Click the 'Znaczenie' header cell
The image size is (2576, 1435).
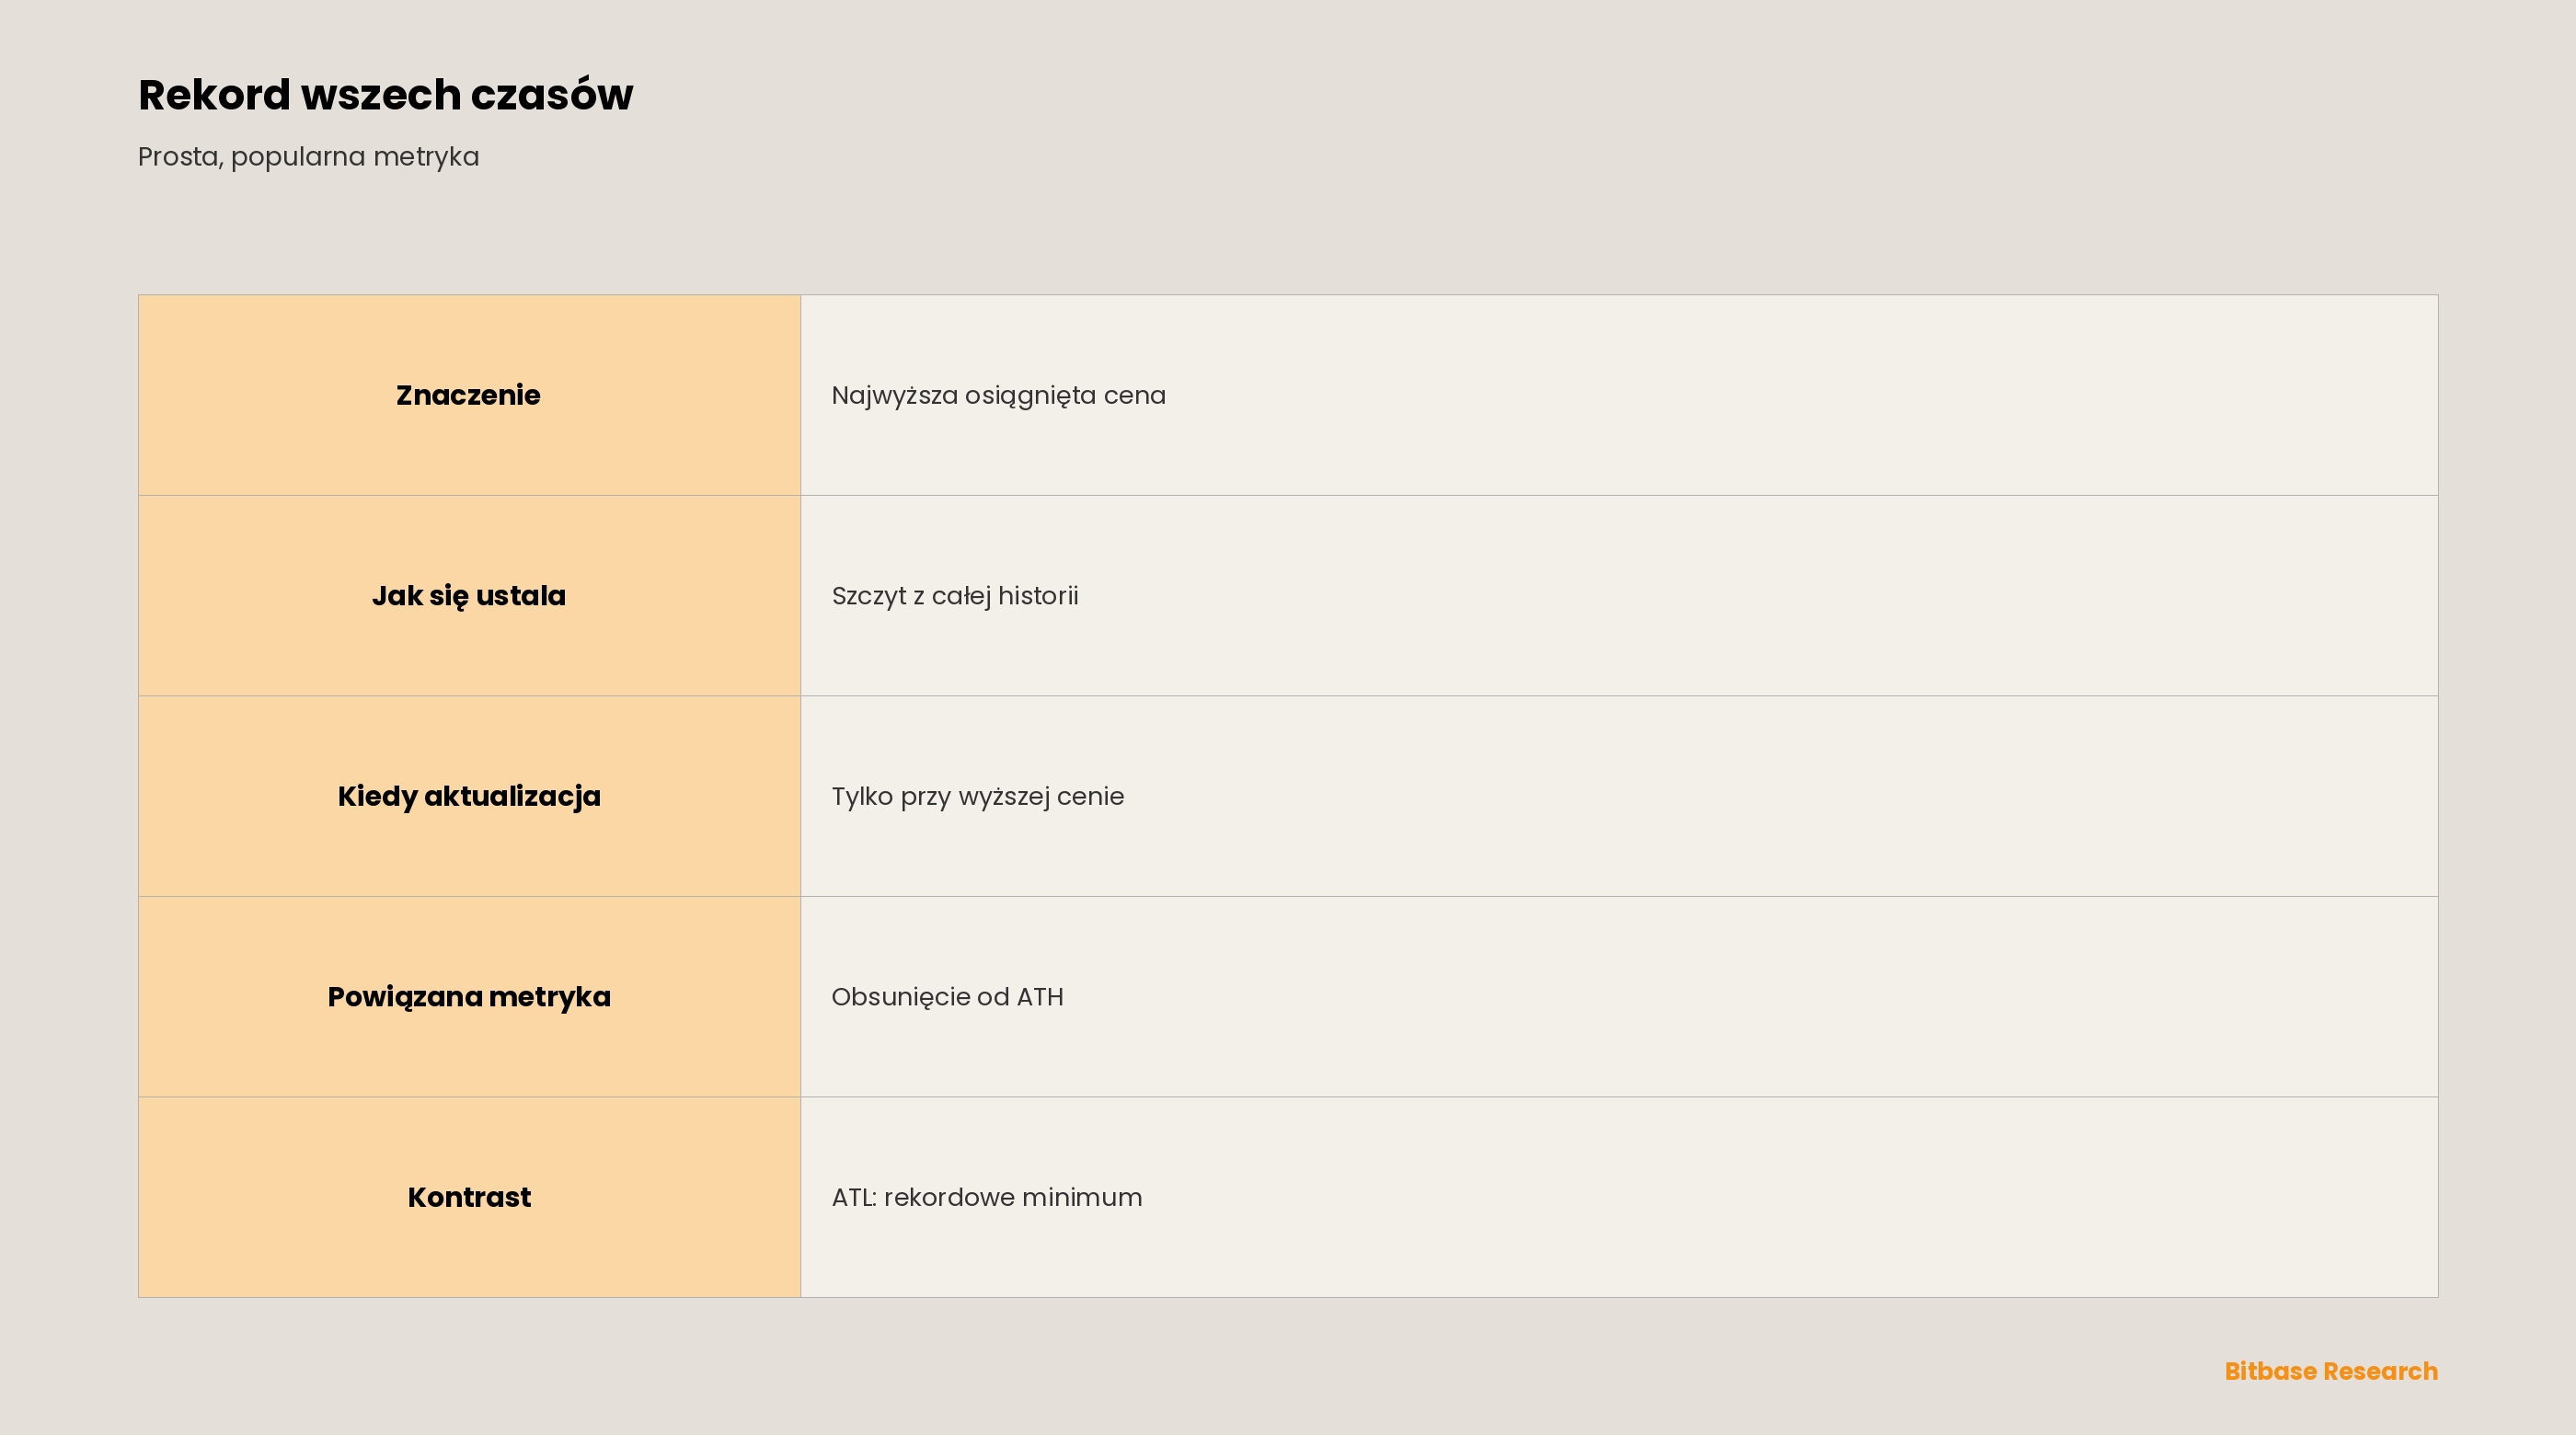(x=469, y=395)
